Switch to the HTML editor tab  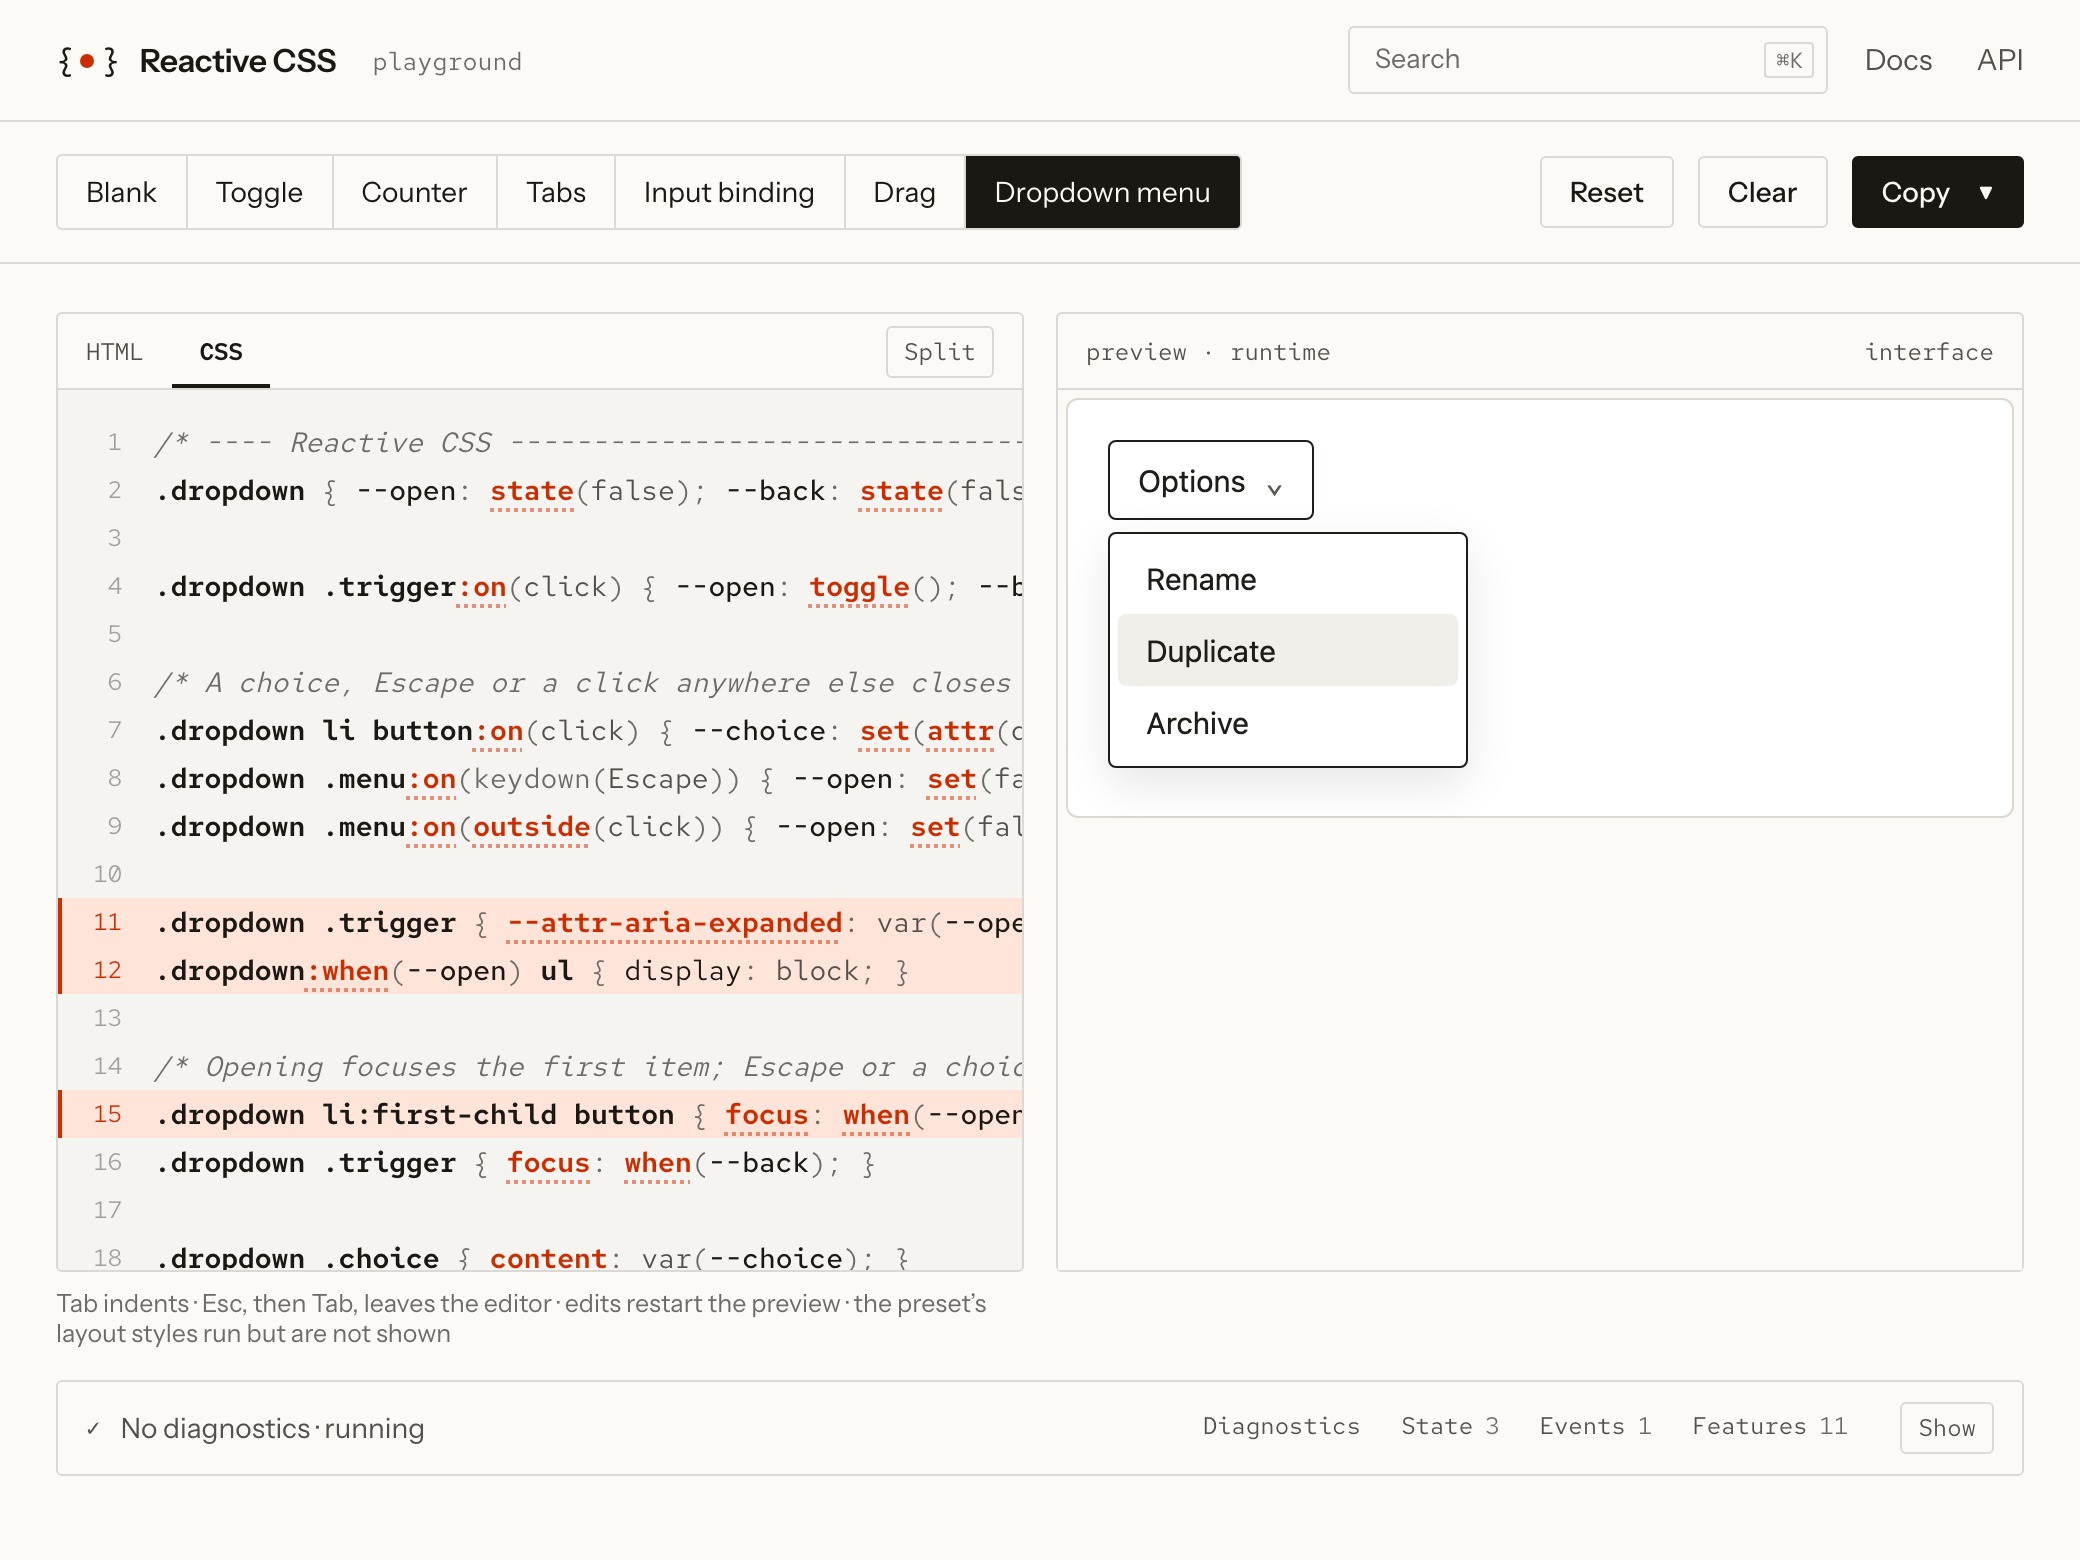tap(114, 352)
